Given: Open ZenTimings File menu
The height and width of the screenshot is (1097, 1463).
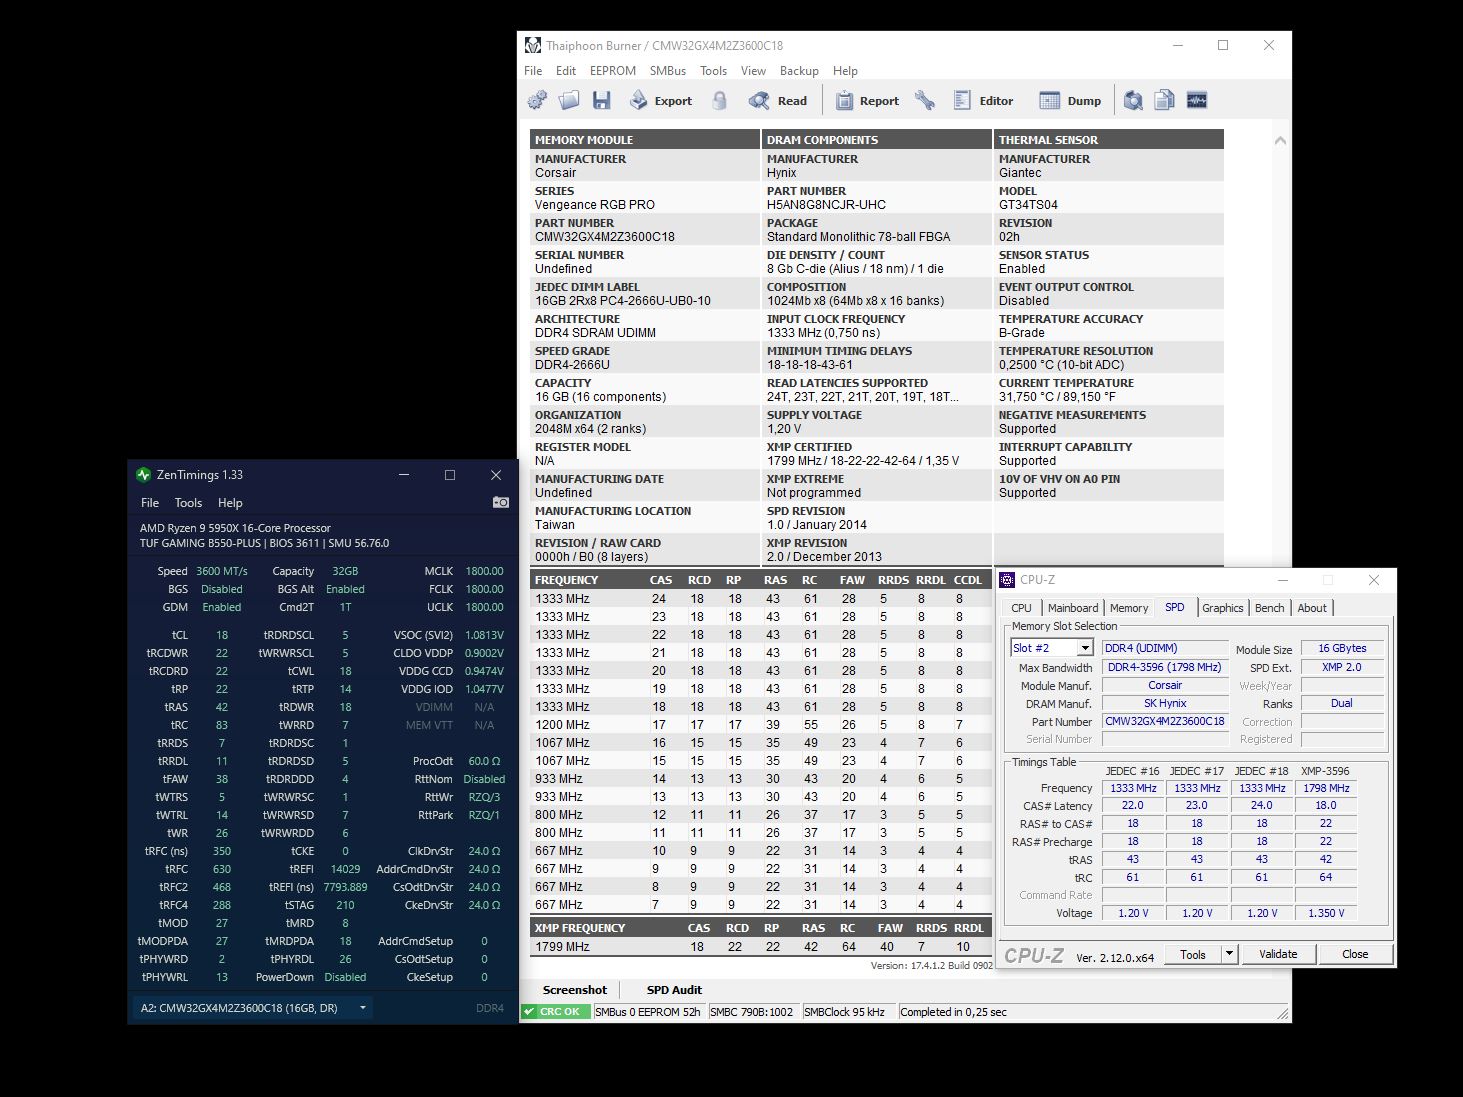Looking at the screenshot, I should coord(150,503).
